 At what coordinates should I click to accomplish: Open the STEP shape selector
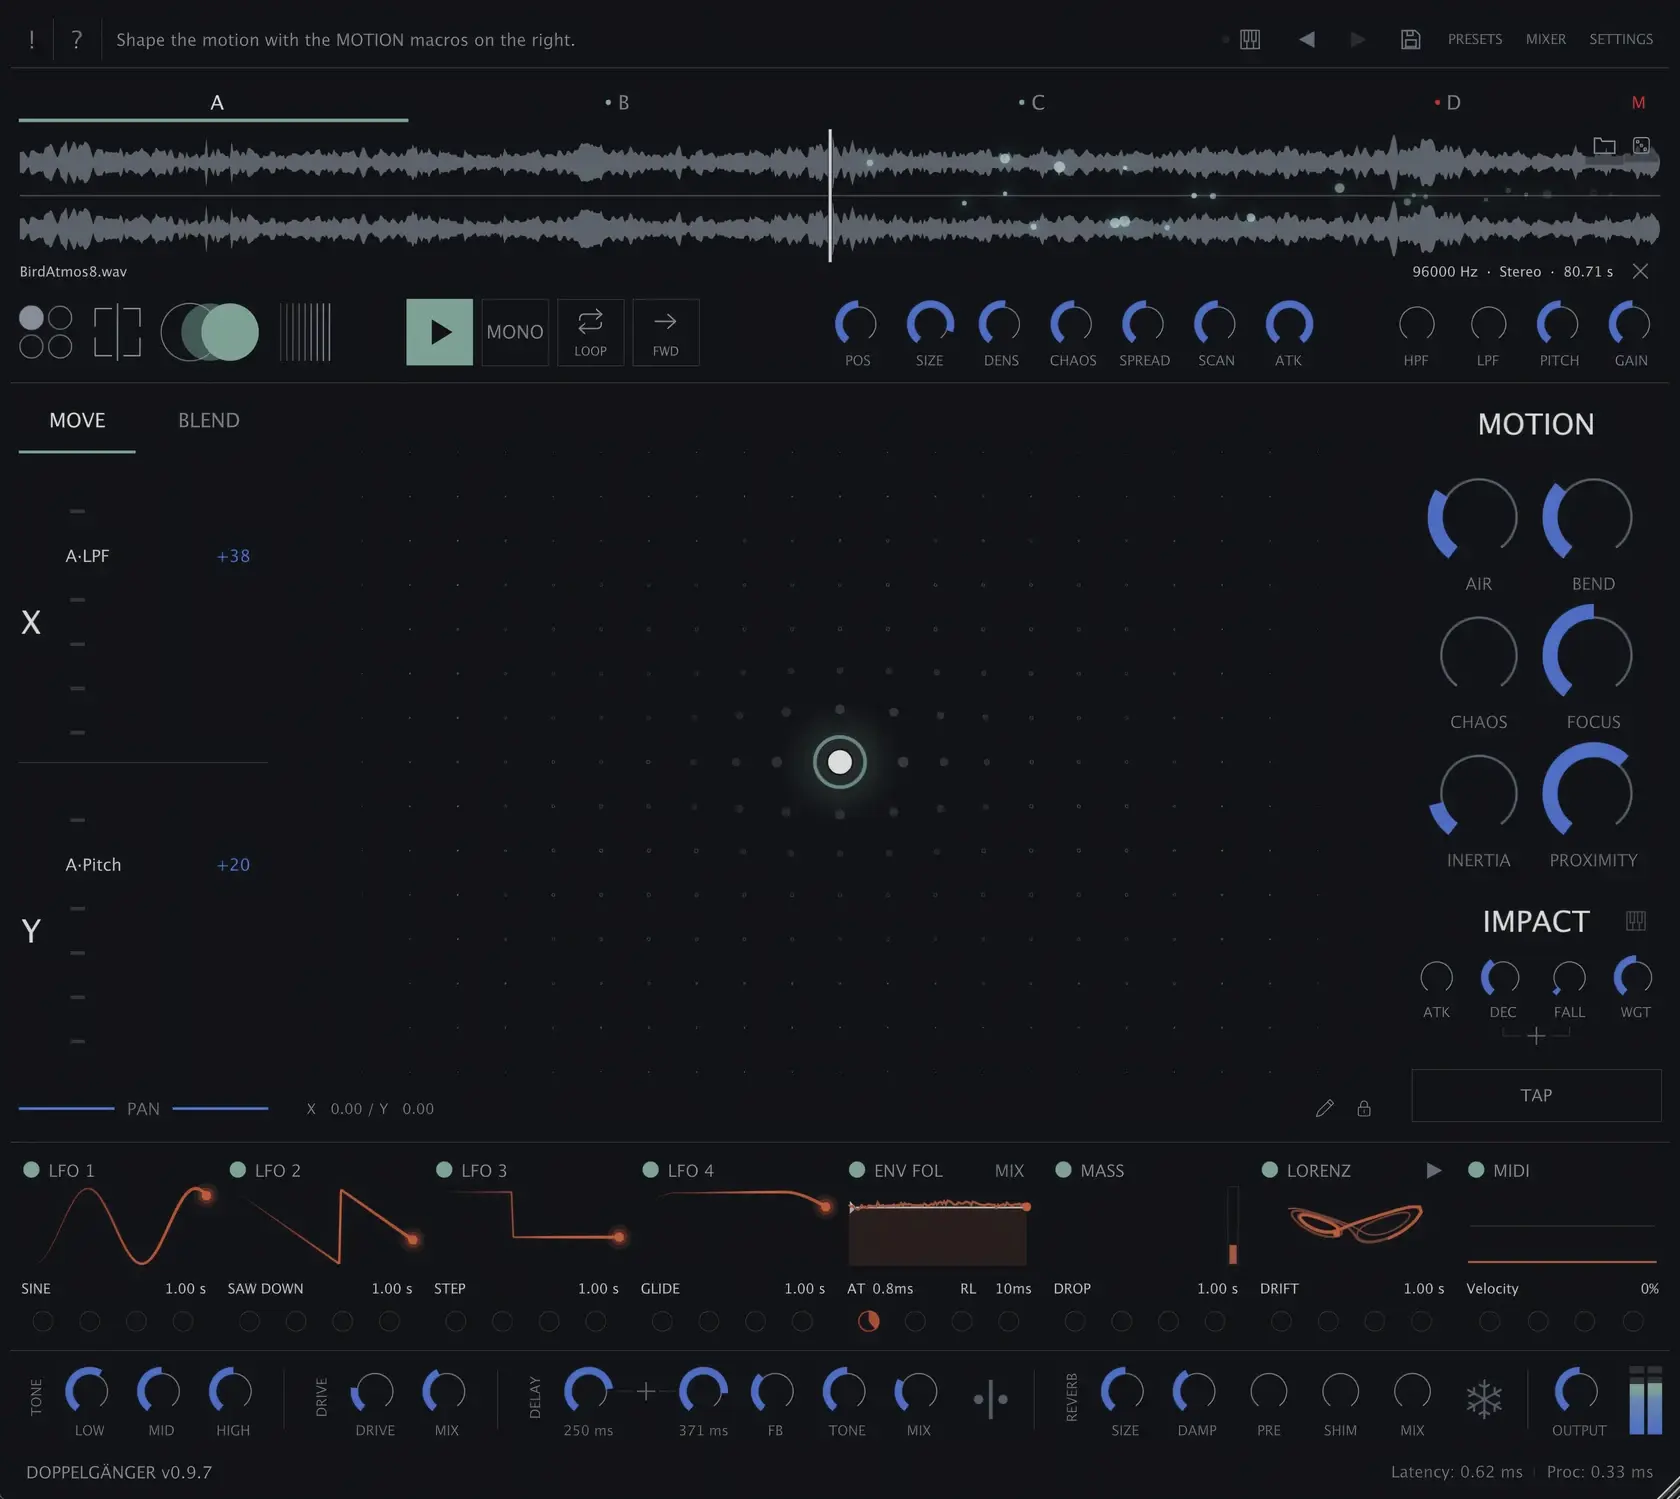click(x=450, y=1288)
